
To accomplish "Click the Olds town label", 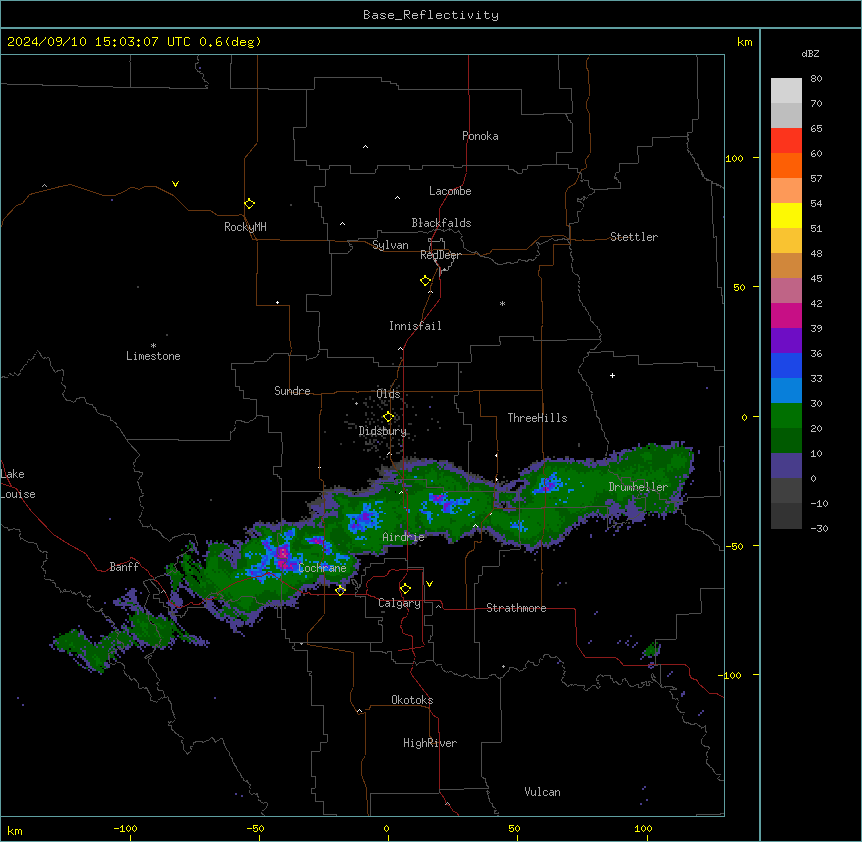I will (388, 394).
